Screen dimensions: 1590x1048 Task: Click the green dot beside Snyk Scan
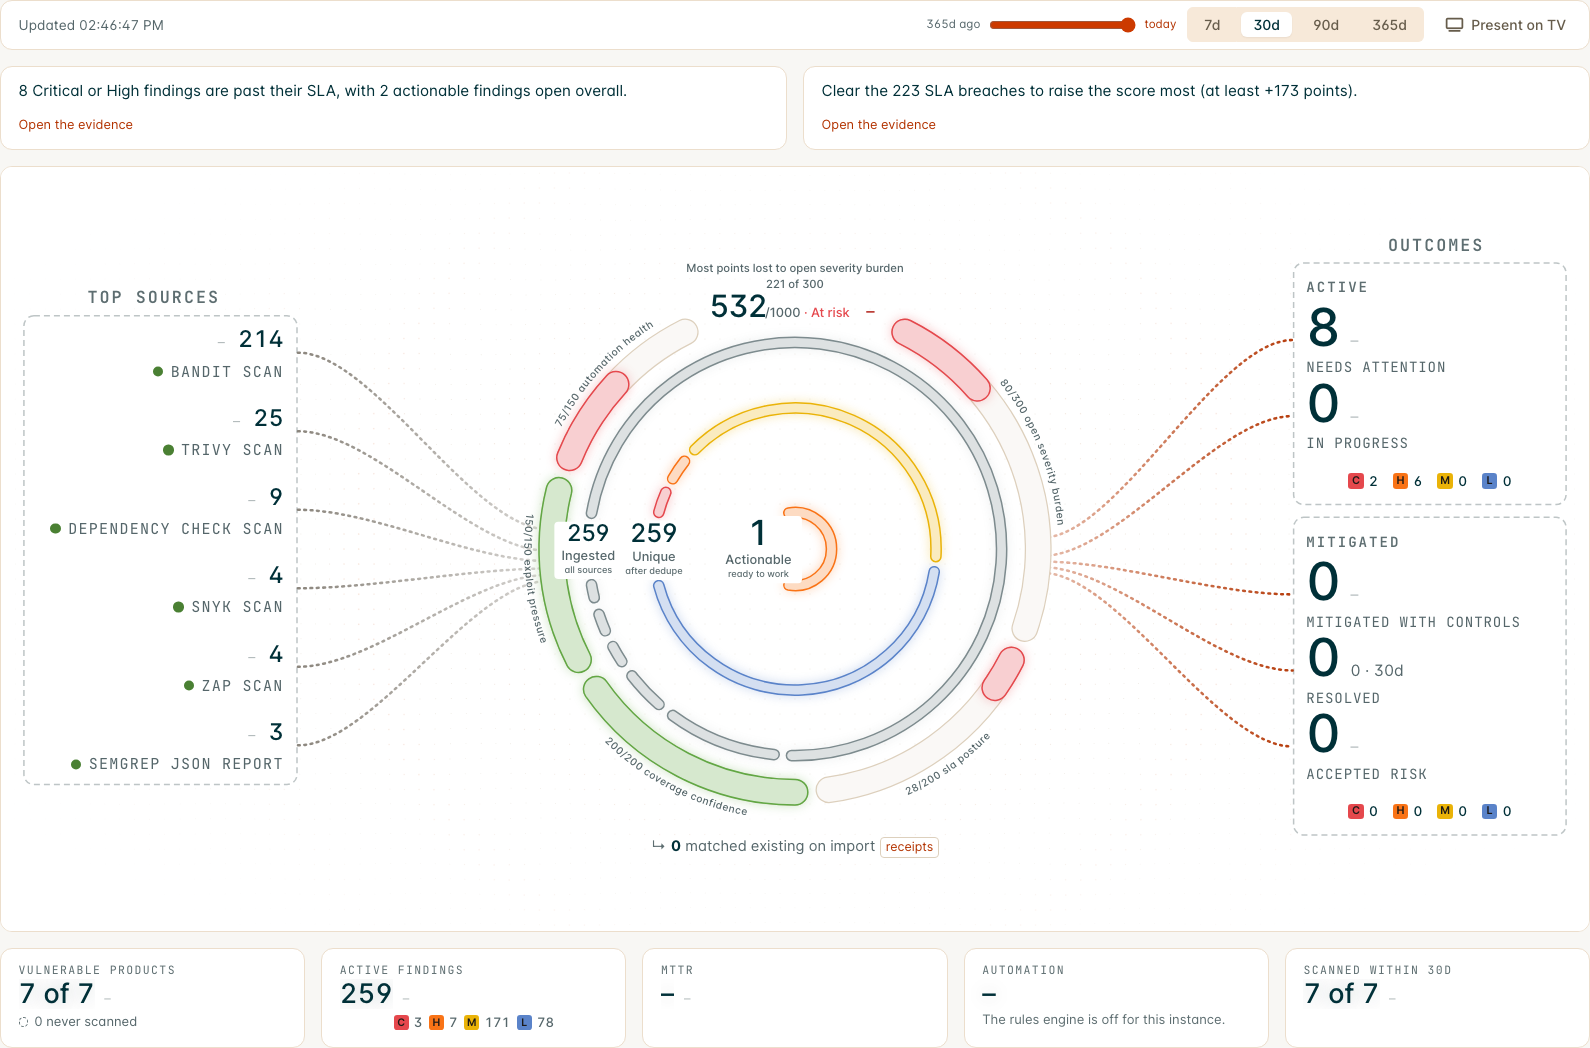point(179,607)
